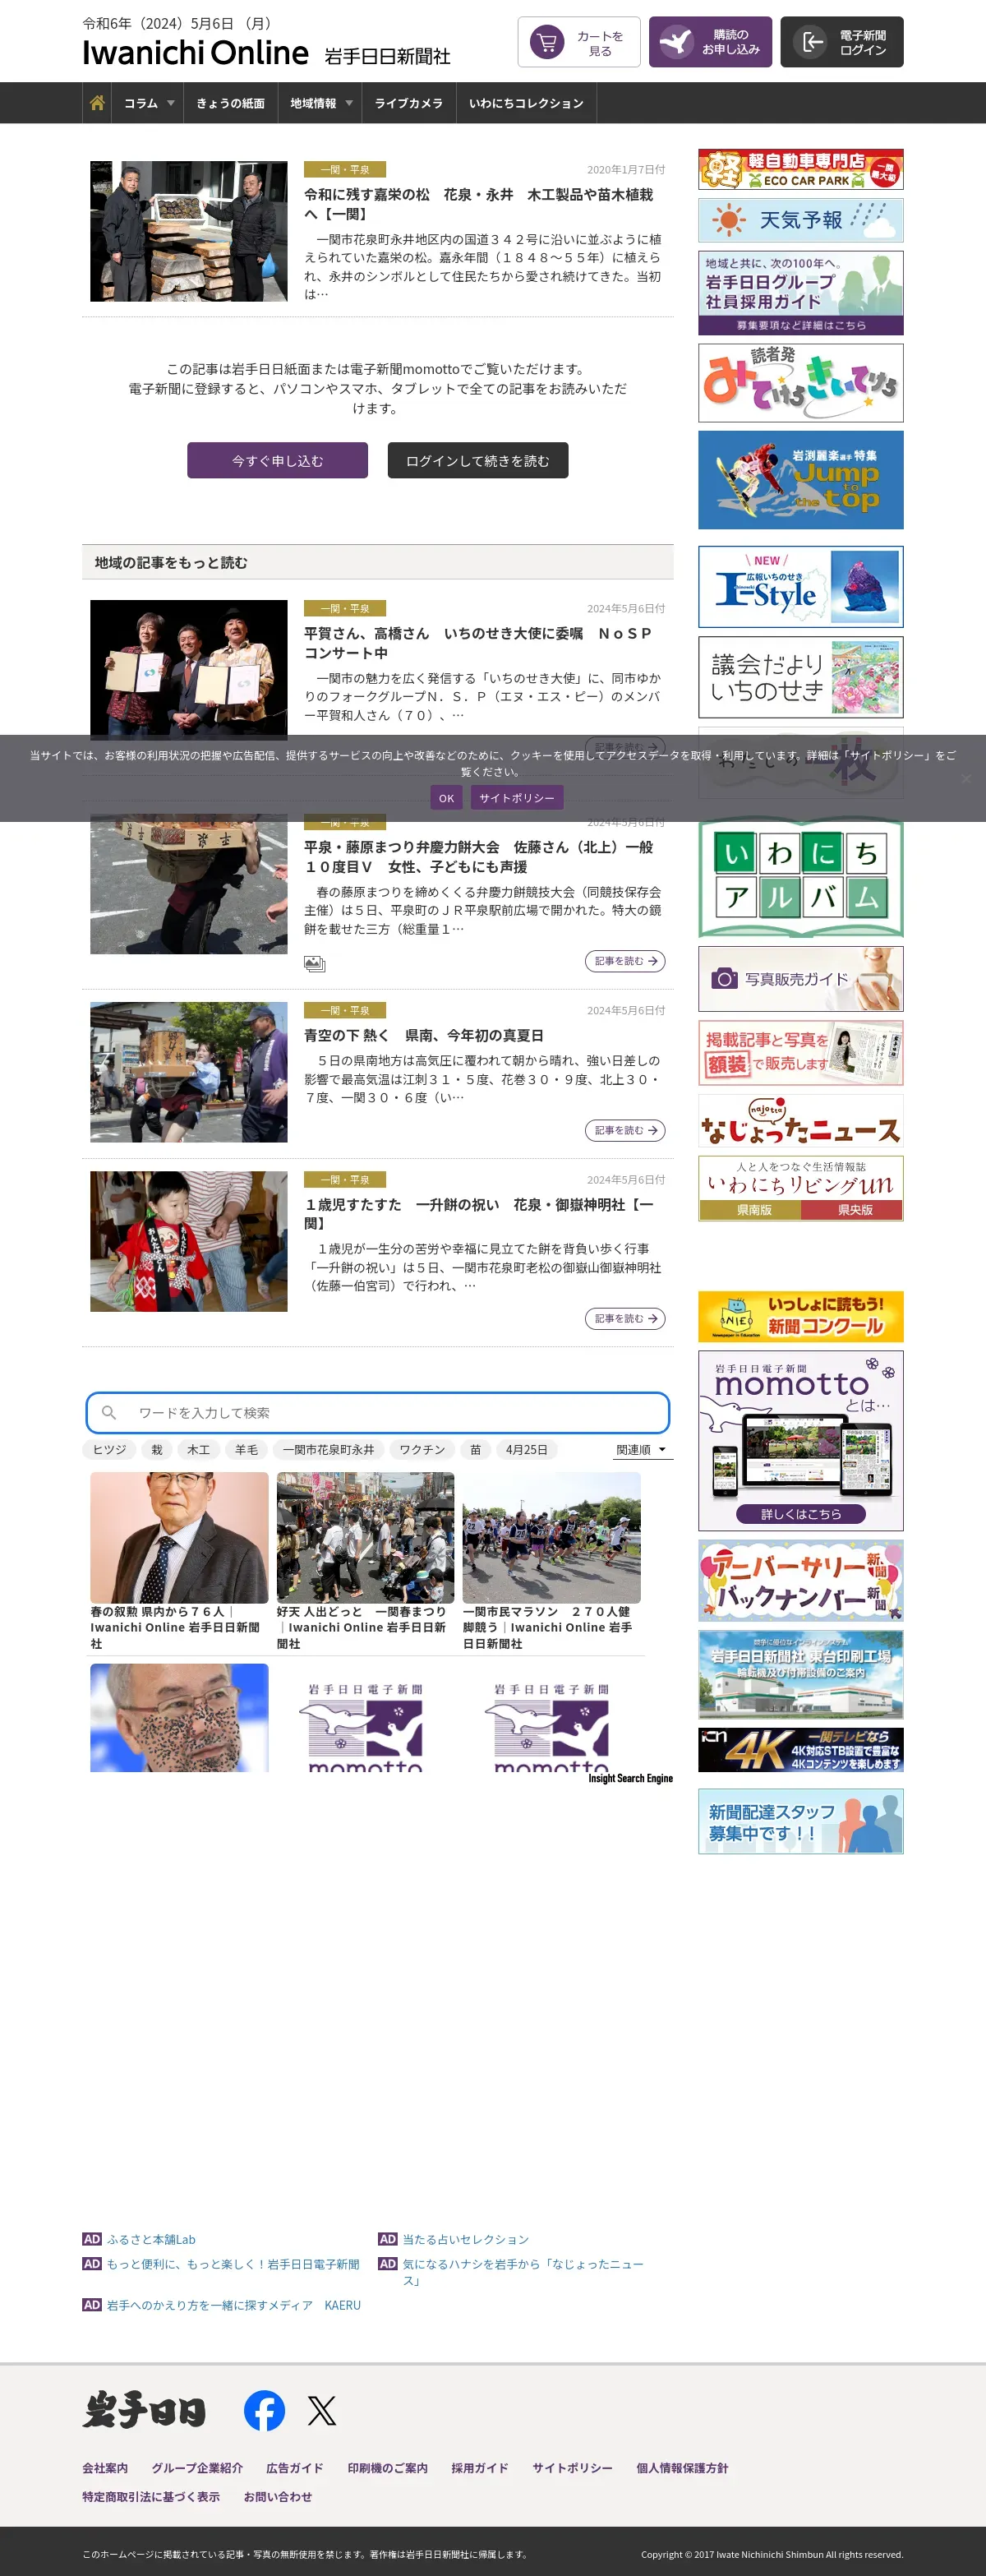Open the home icon in navigation bar

point(97,103)
